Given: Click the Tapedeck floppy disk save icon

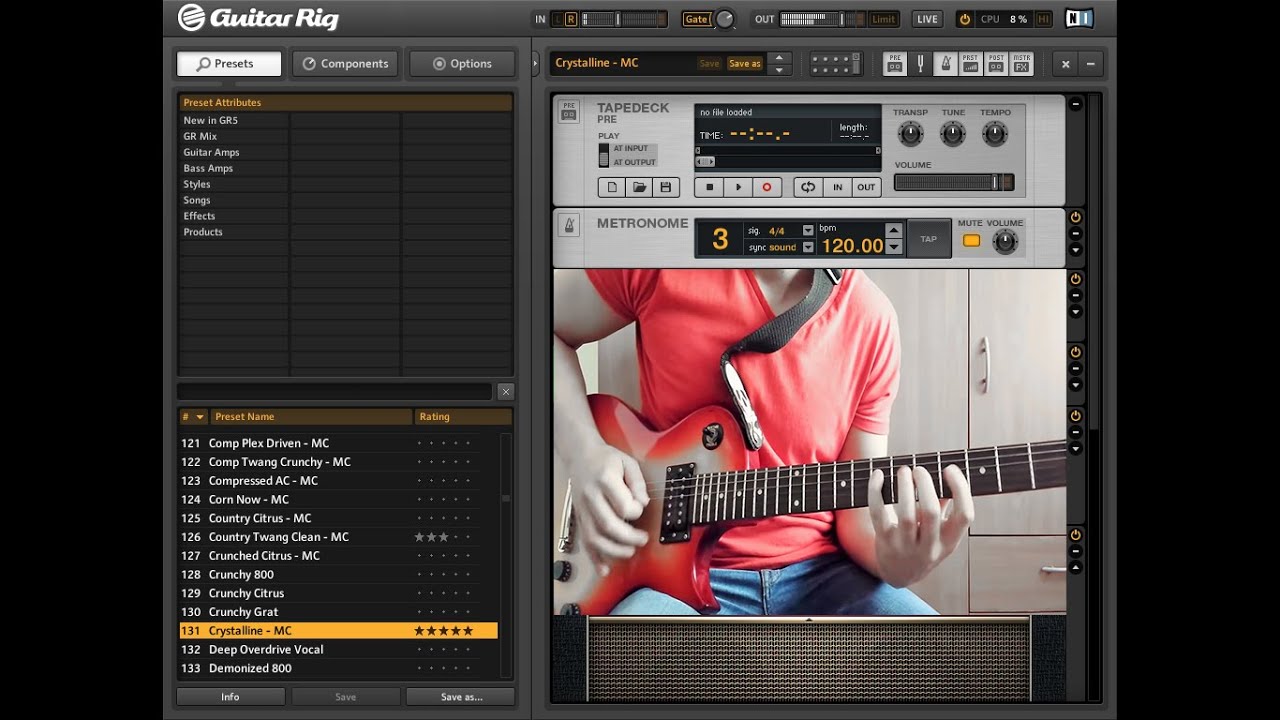Looking at the screenshot, I should [666, 187].
